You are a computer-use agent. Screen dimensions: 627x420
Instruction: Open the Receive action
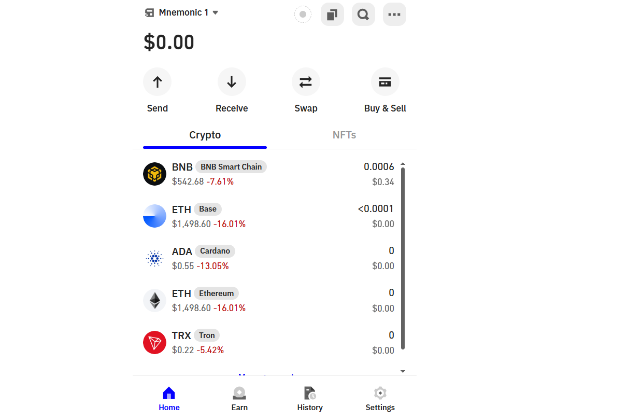point(231,82)
